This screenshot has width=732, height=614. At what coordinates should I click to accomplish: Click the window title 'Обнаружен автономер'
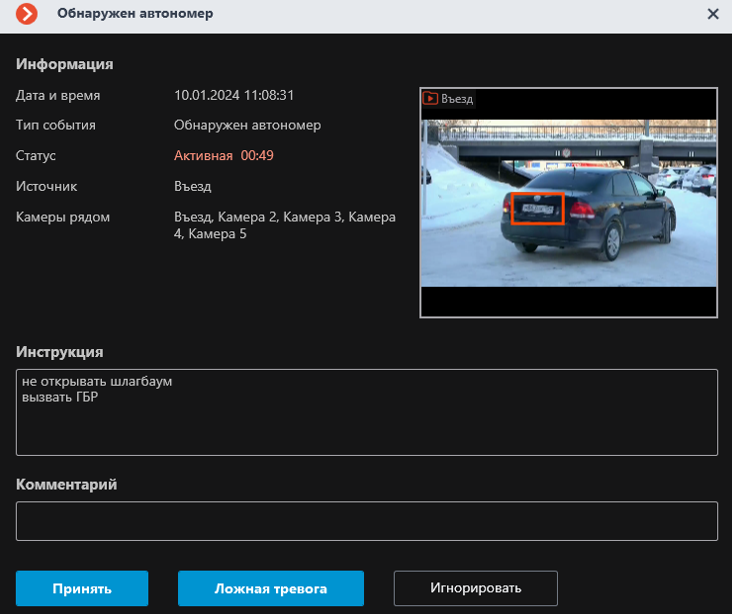135,14
